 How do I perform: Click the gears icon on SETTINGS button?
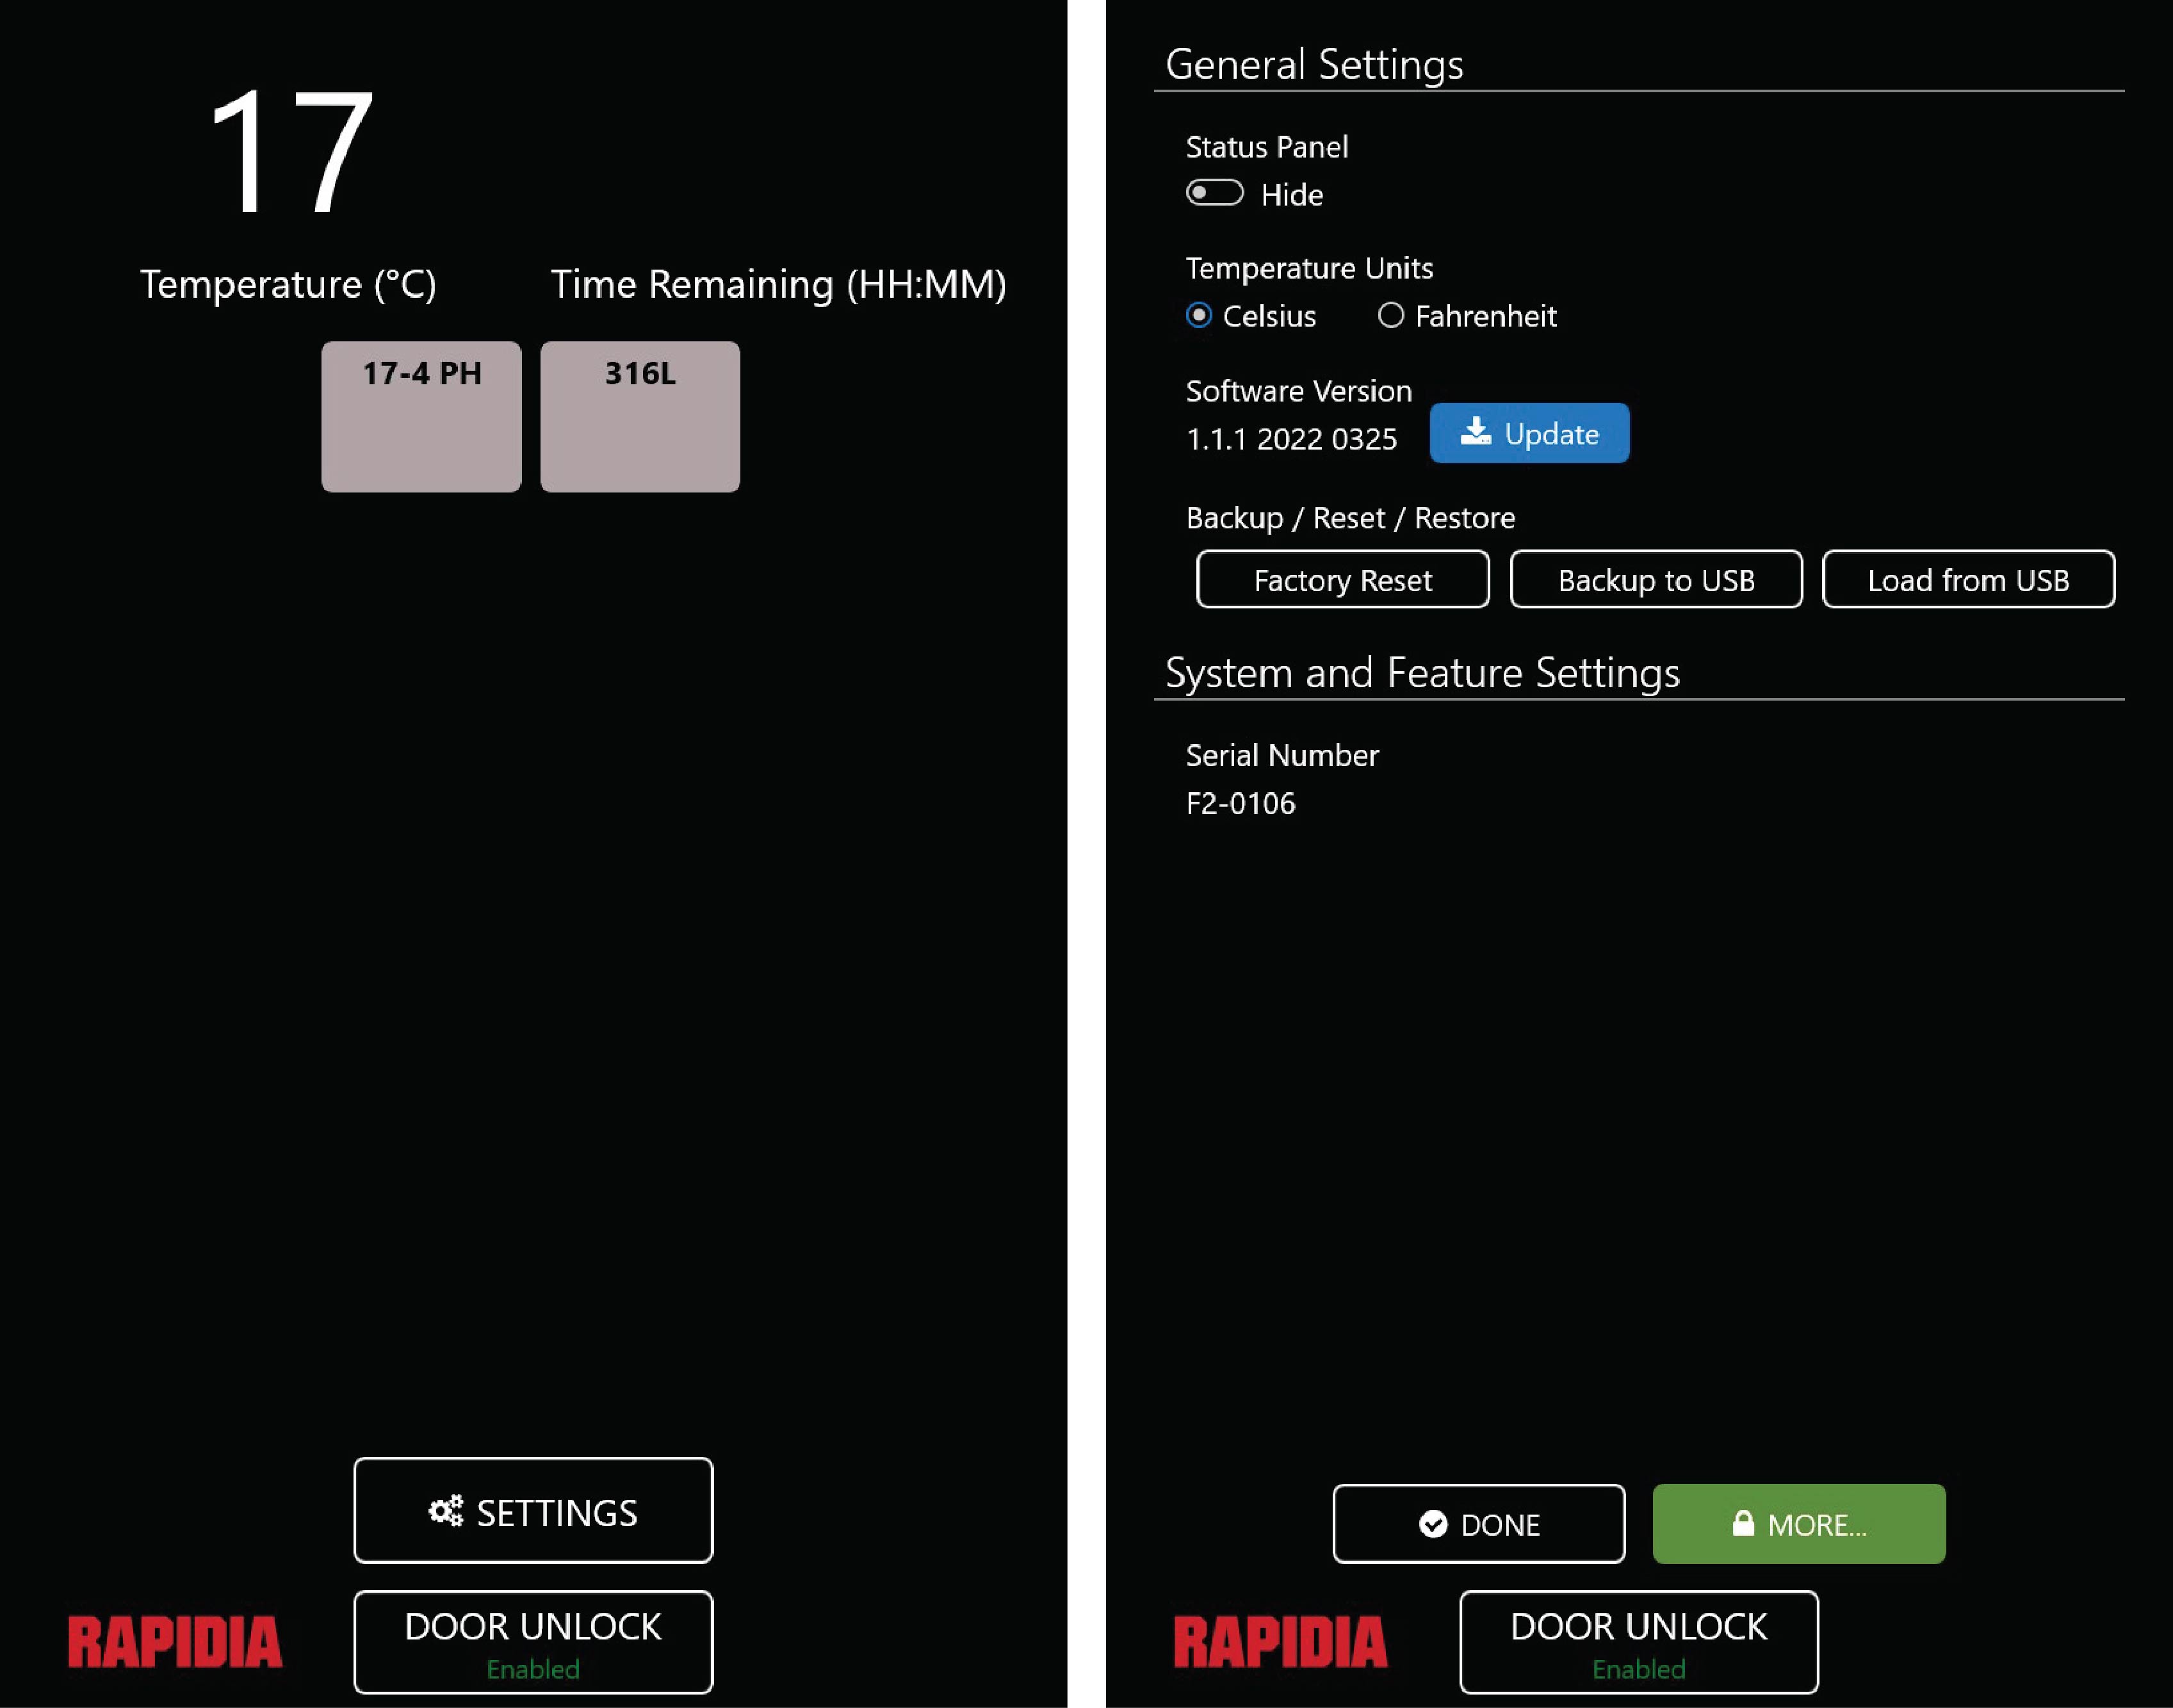[446, 1510]
